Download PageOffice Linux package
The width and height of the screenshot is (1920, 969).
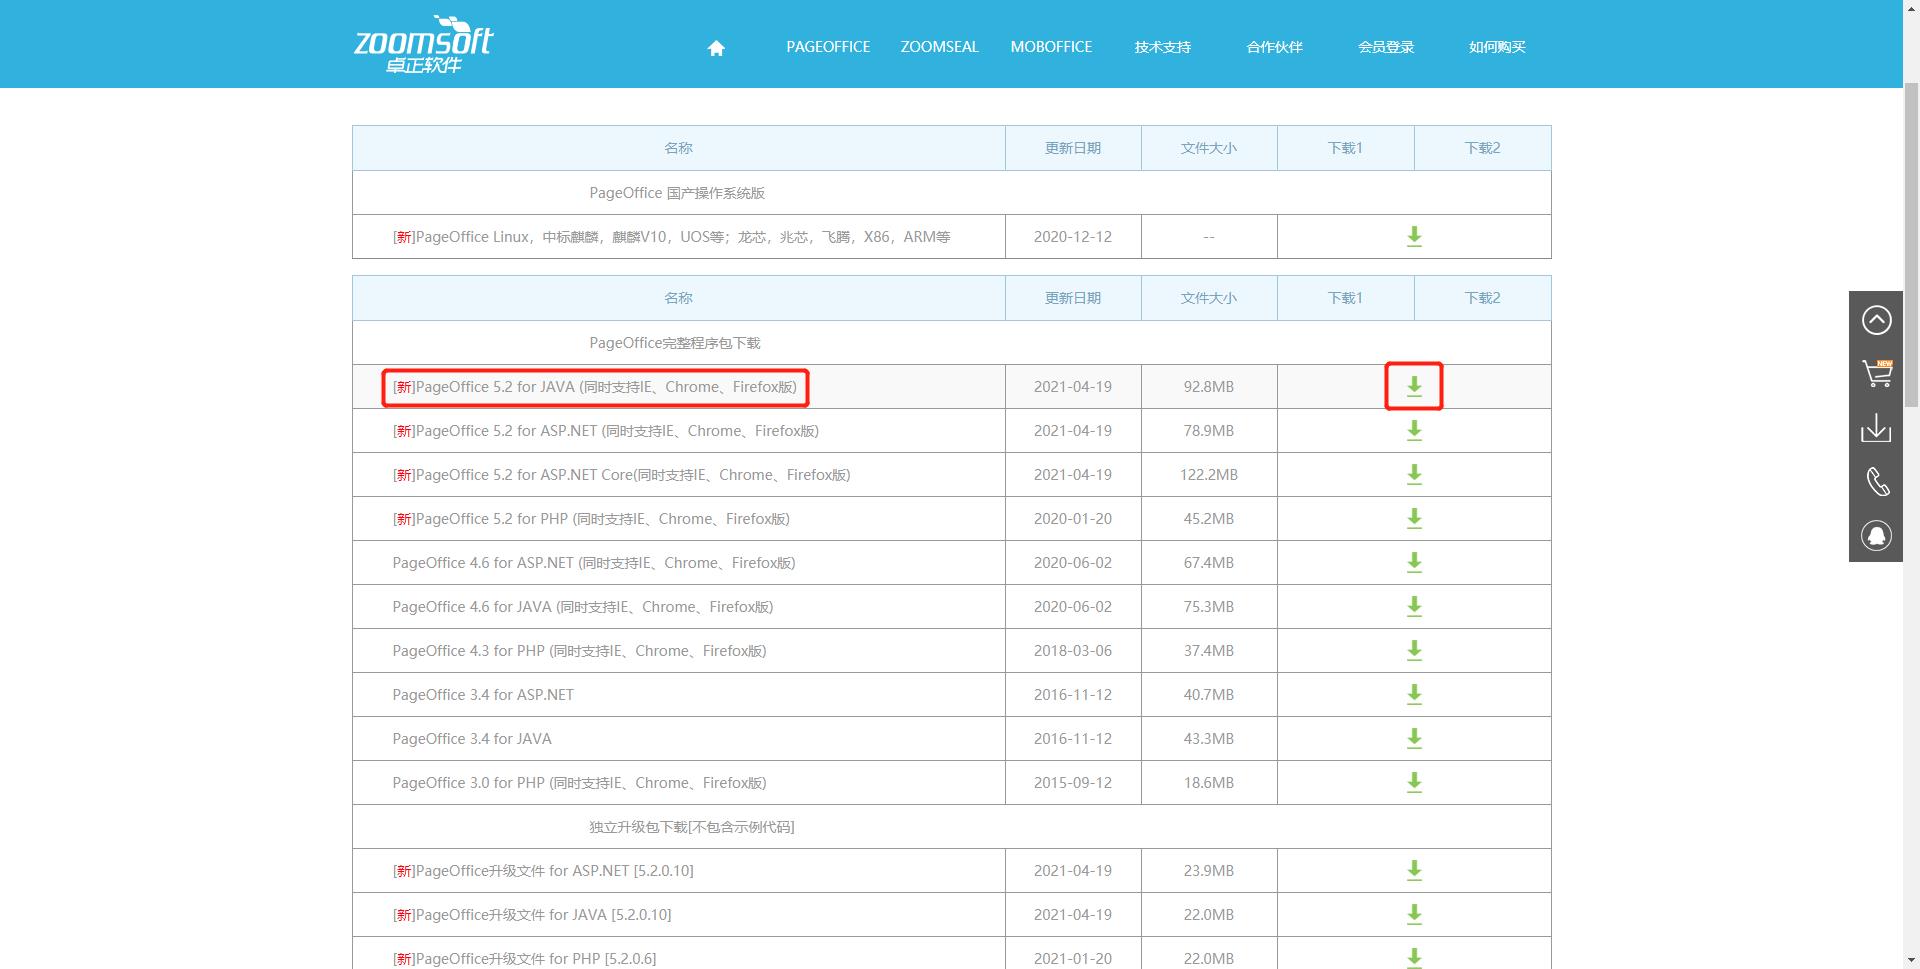click(1414, 237)
